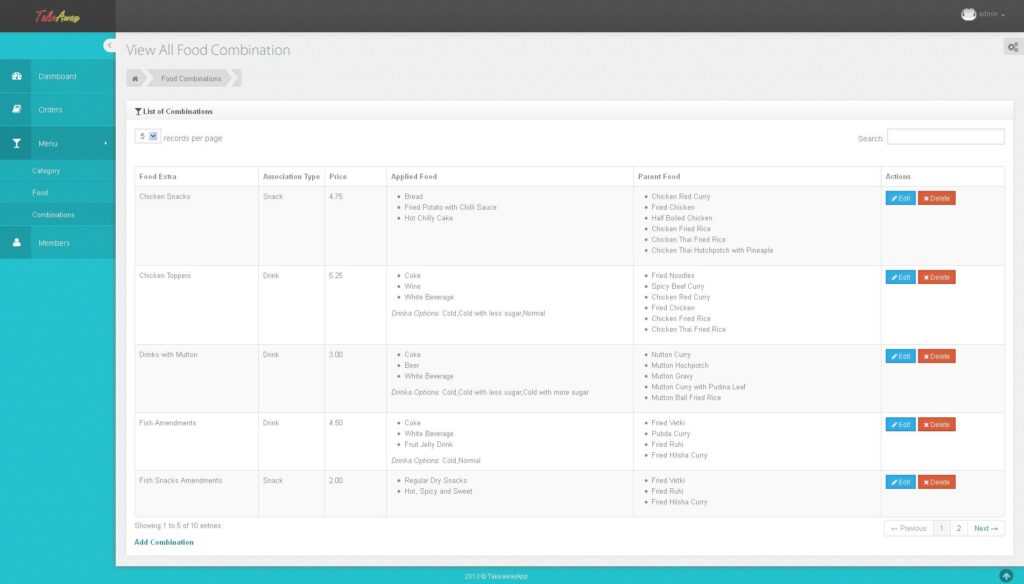Open the Category menu item
Image resolution: width=1024 pixels, height=584 pixels.
(50, 170)
